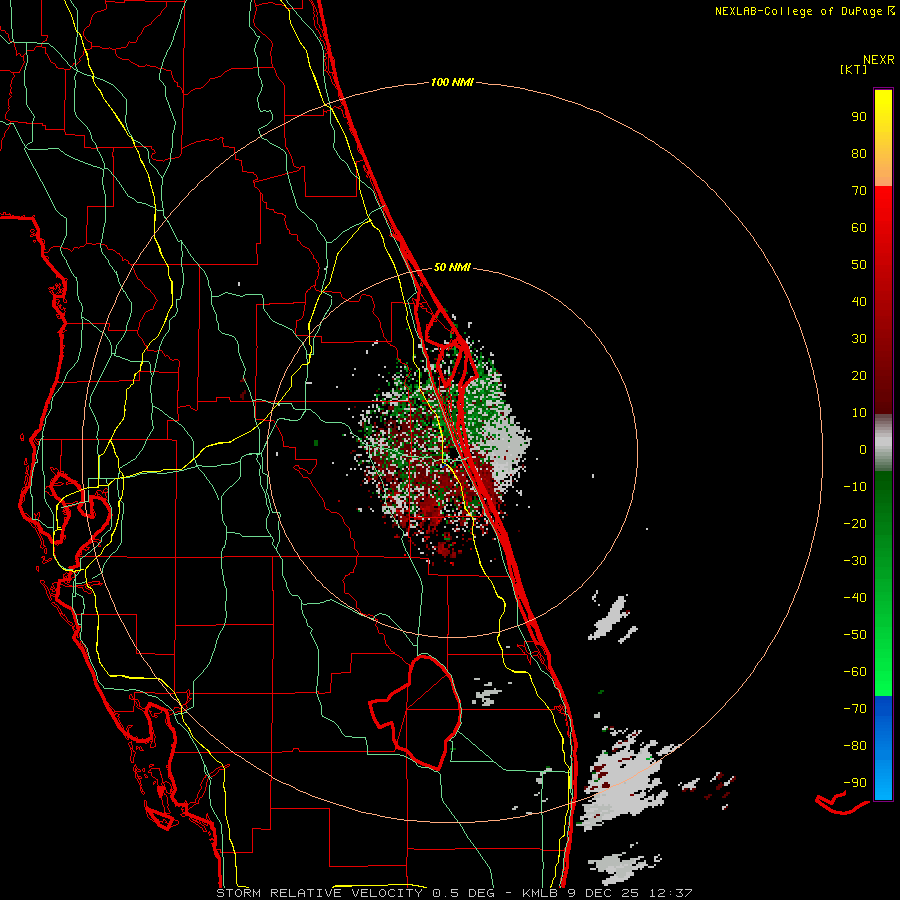Image resolution: width=900 pixels, height=900 pixels.
Task: Select the 50 value on velocity scale
Action: 859,265
